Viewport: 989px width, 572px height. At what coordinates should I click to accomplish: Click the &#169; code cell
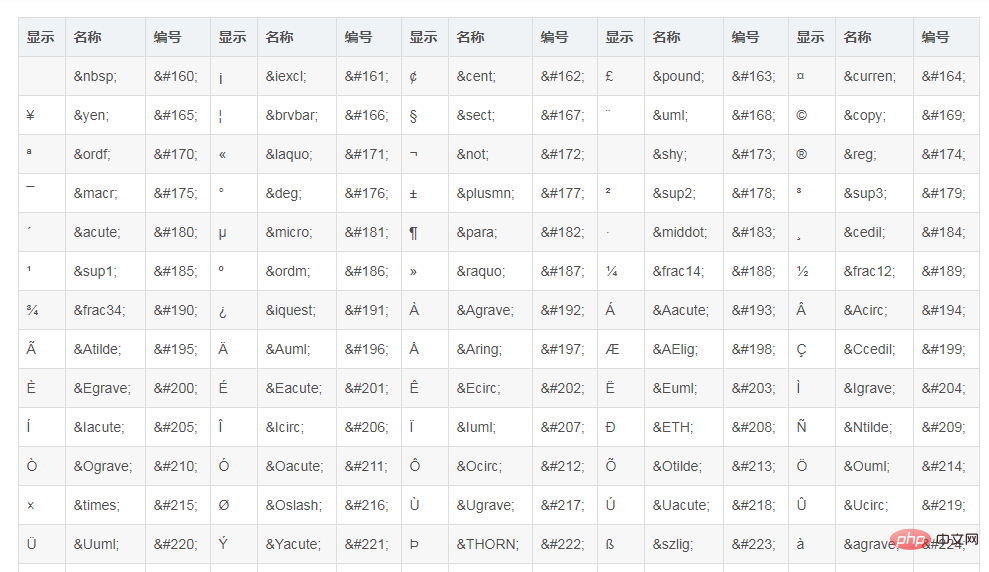click(x=946, y=115)
